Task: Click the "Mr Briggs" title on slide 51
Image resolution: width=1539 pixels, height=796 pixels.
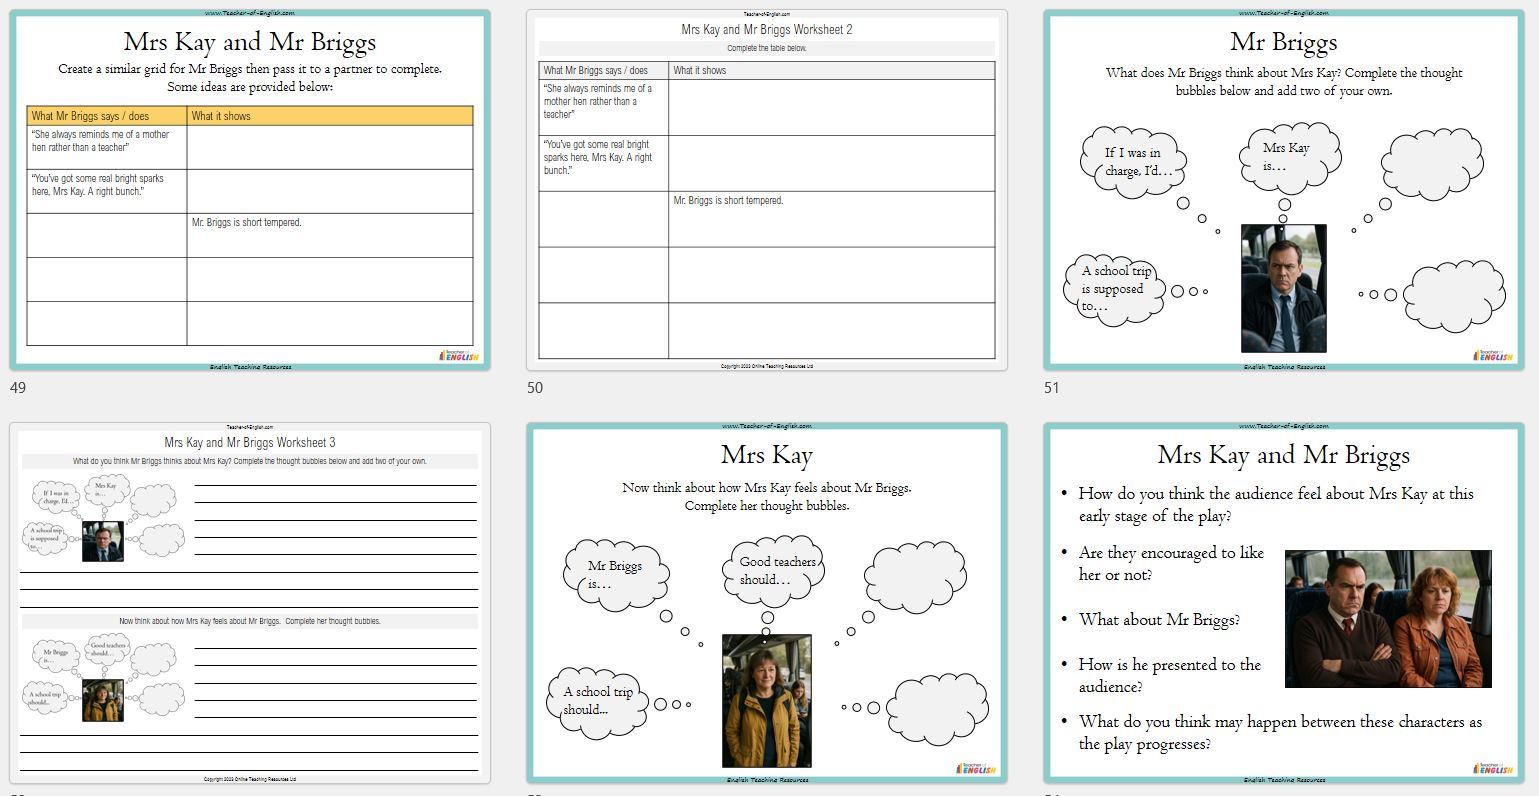Action: click(1283, 42)
